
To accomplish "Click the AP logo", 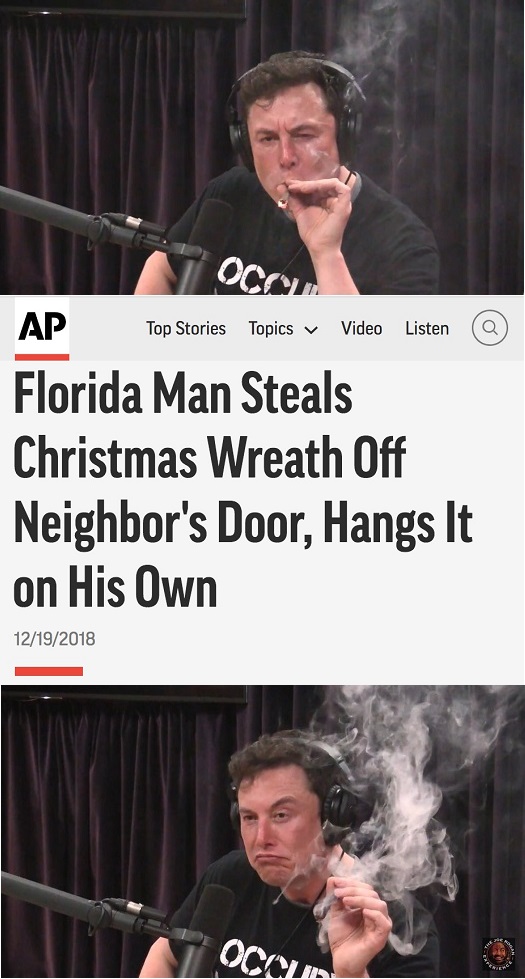I will 42,326.
